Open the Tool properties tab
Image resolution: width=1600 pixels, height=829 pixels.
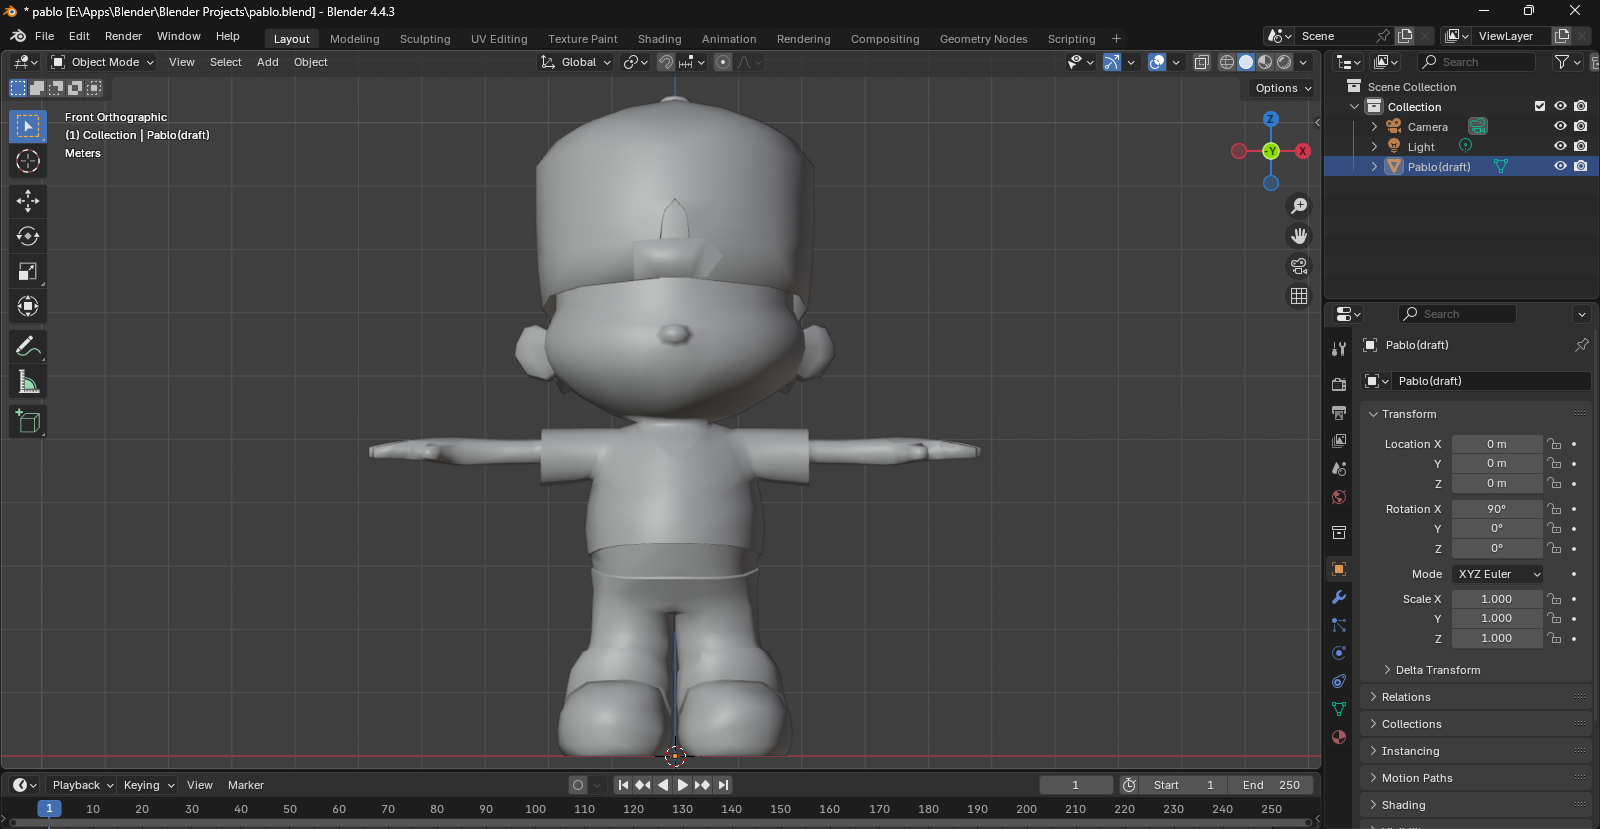1339,349
